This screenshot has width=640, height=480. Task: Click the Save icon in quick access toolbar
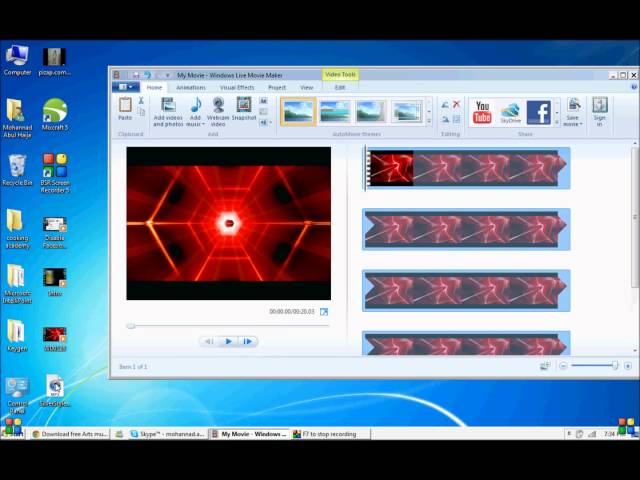point(136,75)
